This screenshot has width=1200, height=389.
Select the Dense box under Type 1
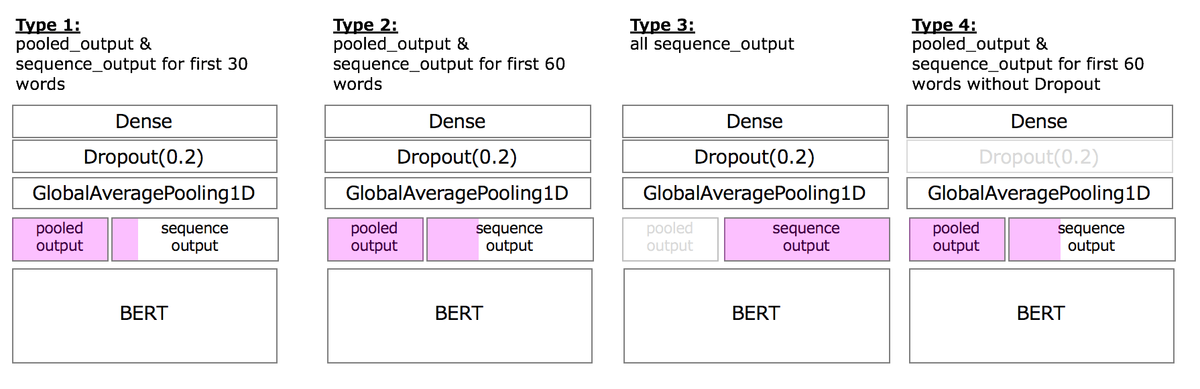pos(144,121)
